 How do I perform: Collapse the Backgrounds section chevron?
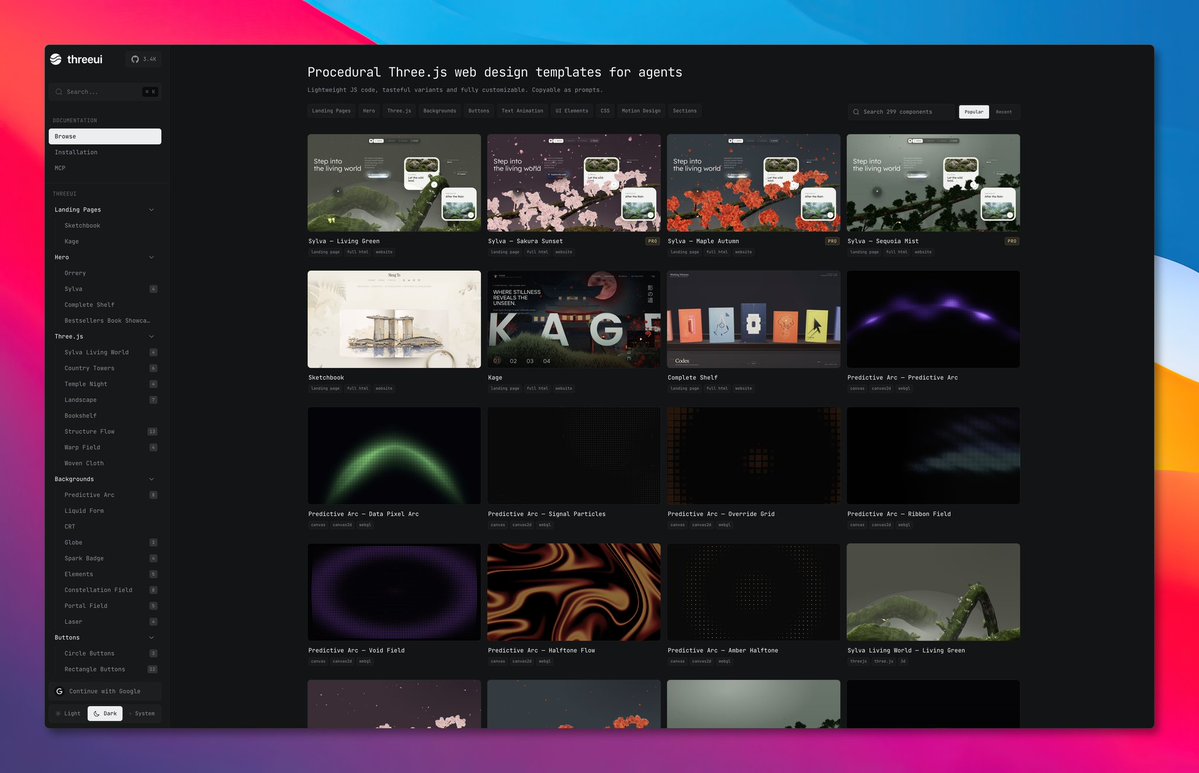tap(151, 479)
